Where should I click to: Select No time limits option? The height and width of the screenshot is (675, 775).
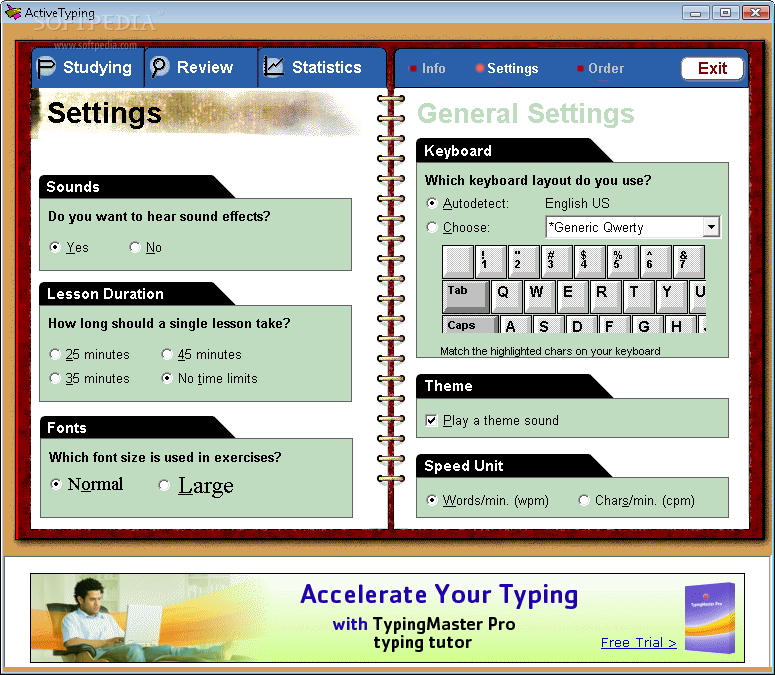[210, 379]
